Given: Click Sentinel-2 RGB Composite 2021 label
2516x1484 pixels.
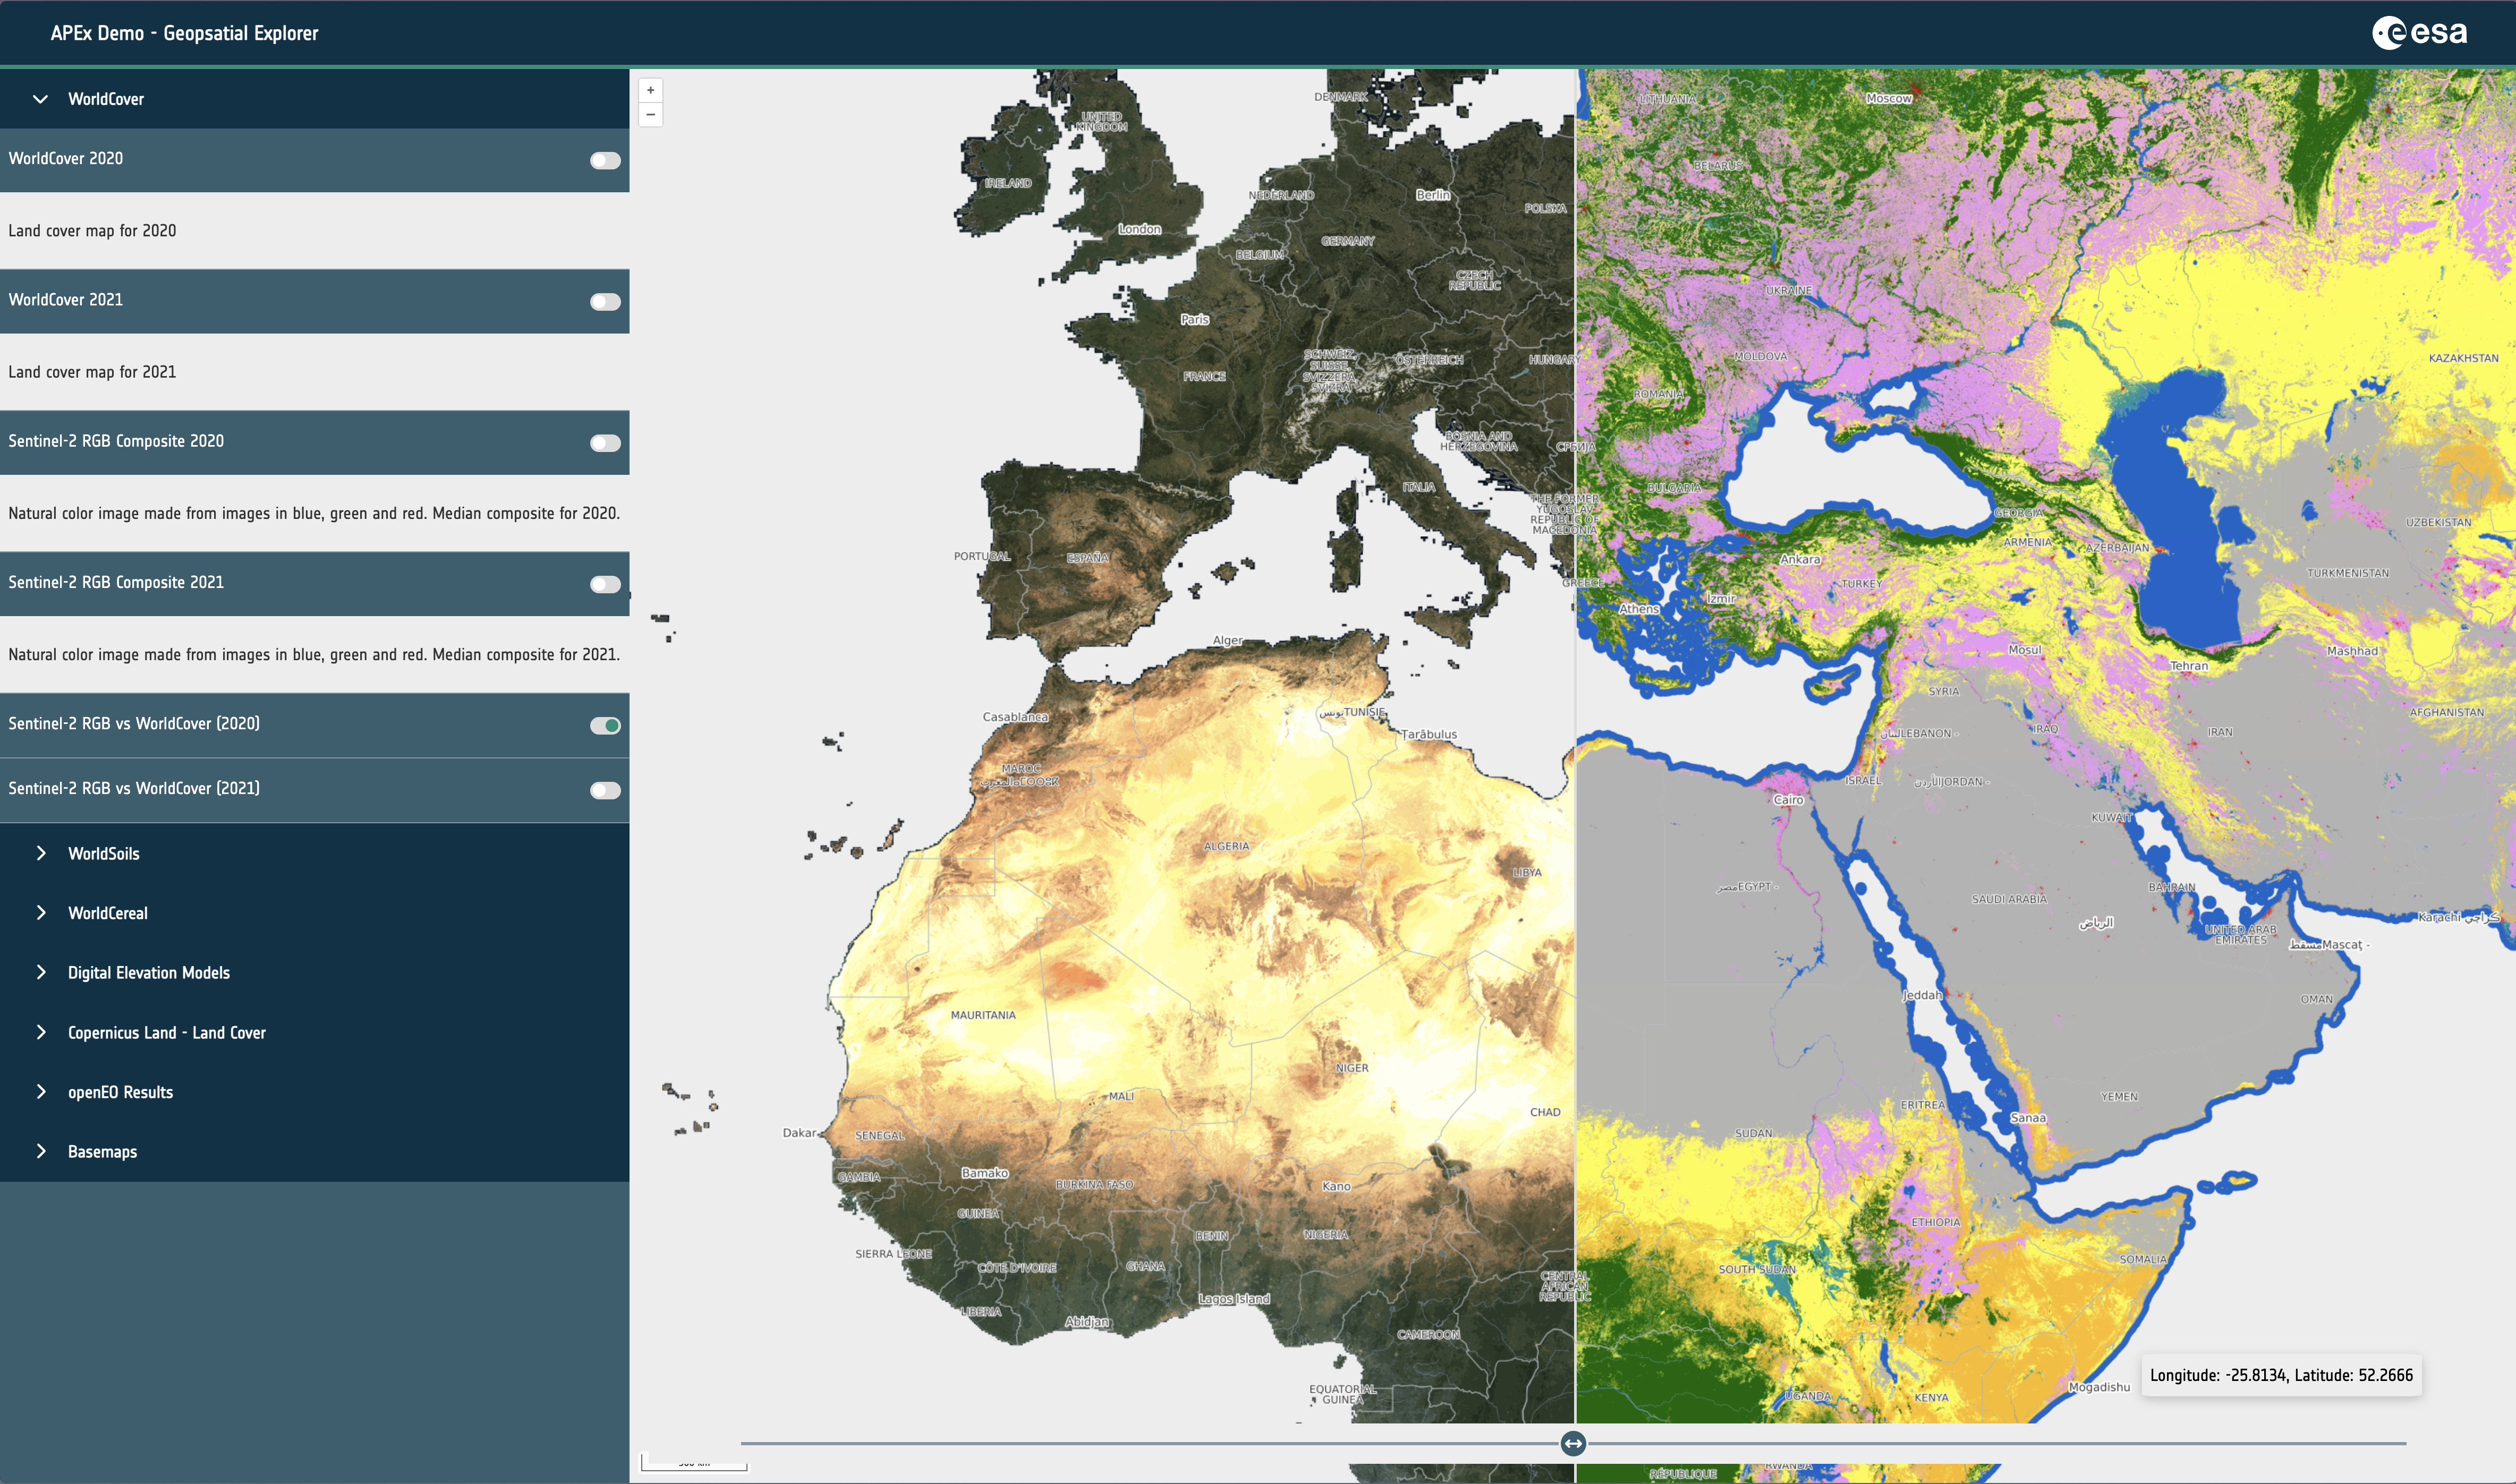Looking at the screenshot, I should point(116,582).
